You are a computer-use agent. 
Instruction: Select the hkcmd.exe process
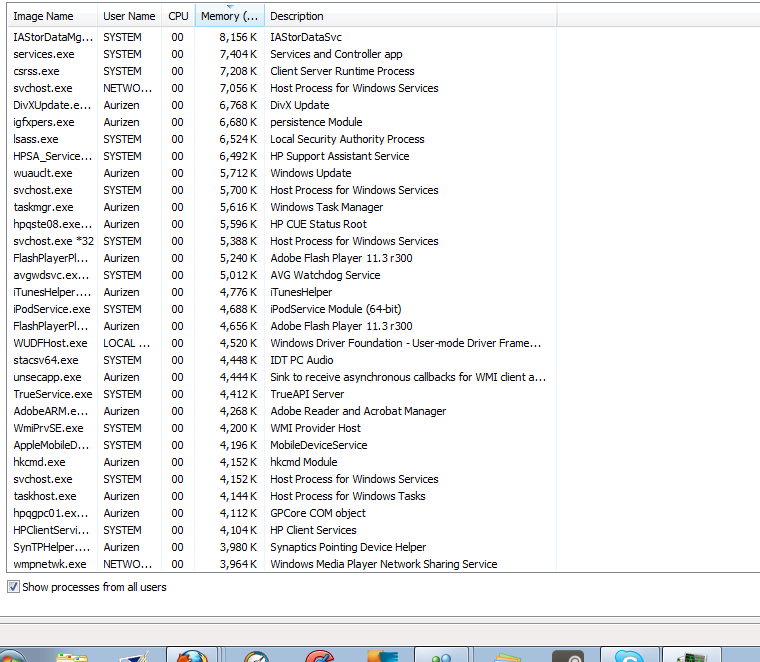[x=282, y=462]
